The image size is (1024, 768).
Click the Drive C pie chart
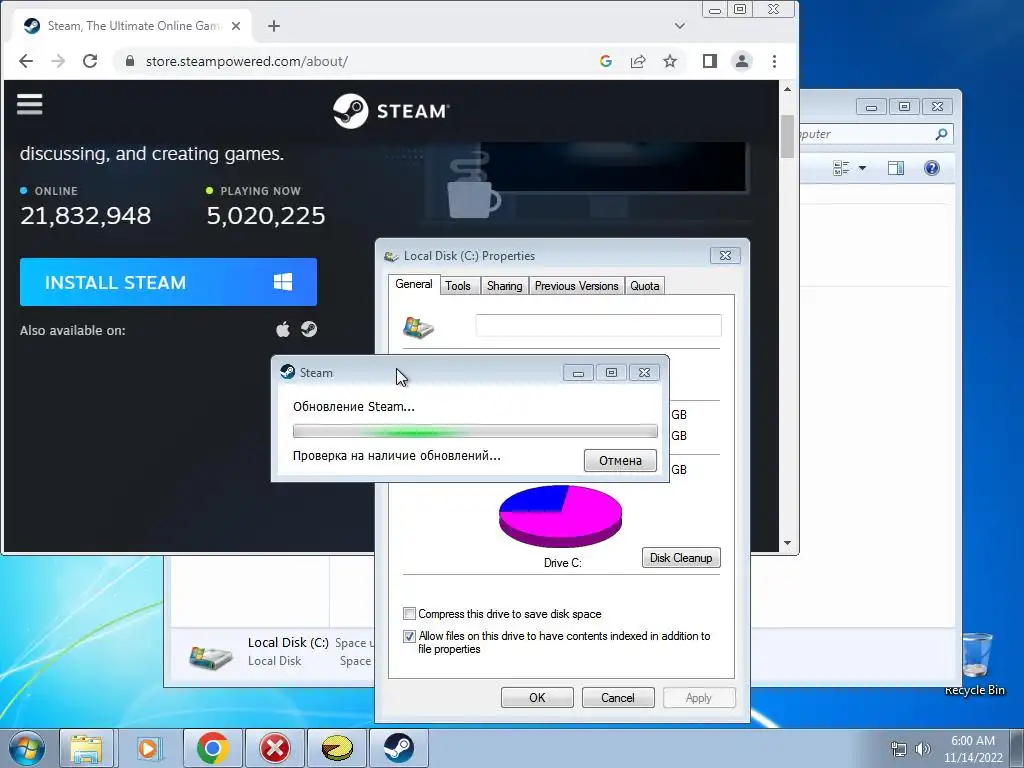(x=560, y=516)
